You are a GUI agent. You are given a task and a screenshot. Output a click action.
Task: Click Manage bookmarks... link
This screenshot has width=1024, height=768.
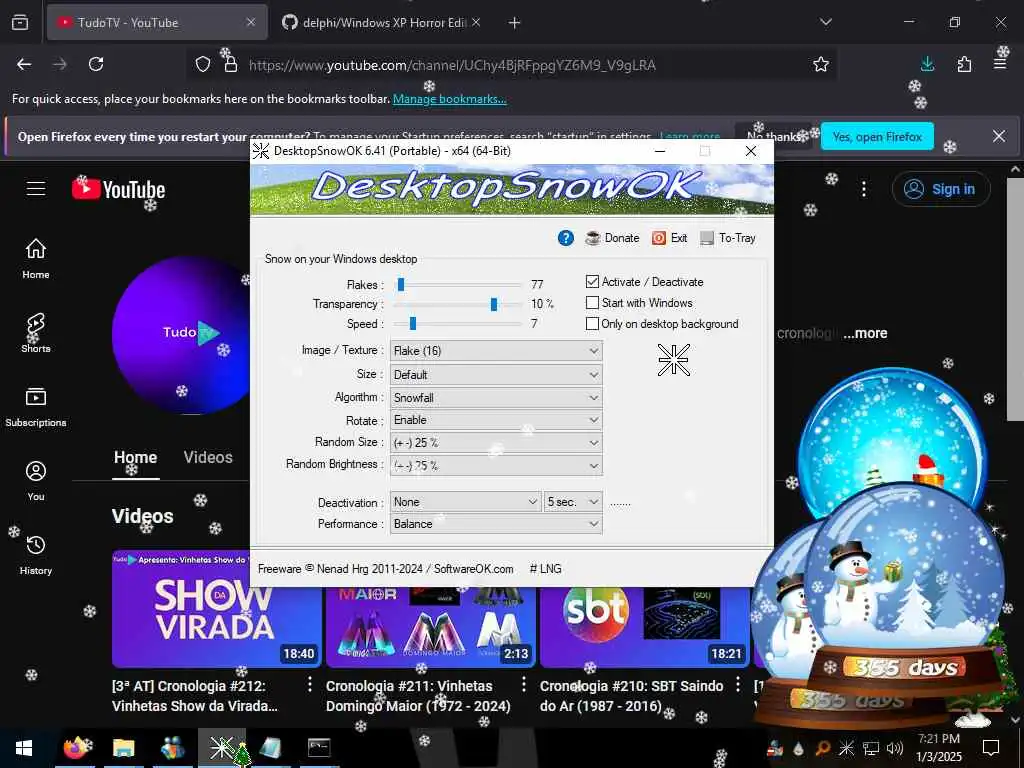[449, 99]
